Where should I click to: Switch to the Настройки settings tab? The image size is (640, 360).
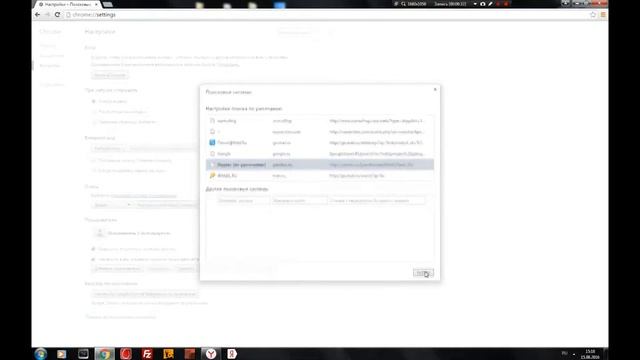click(67, 4)
